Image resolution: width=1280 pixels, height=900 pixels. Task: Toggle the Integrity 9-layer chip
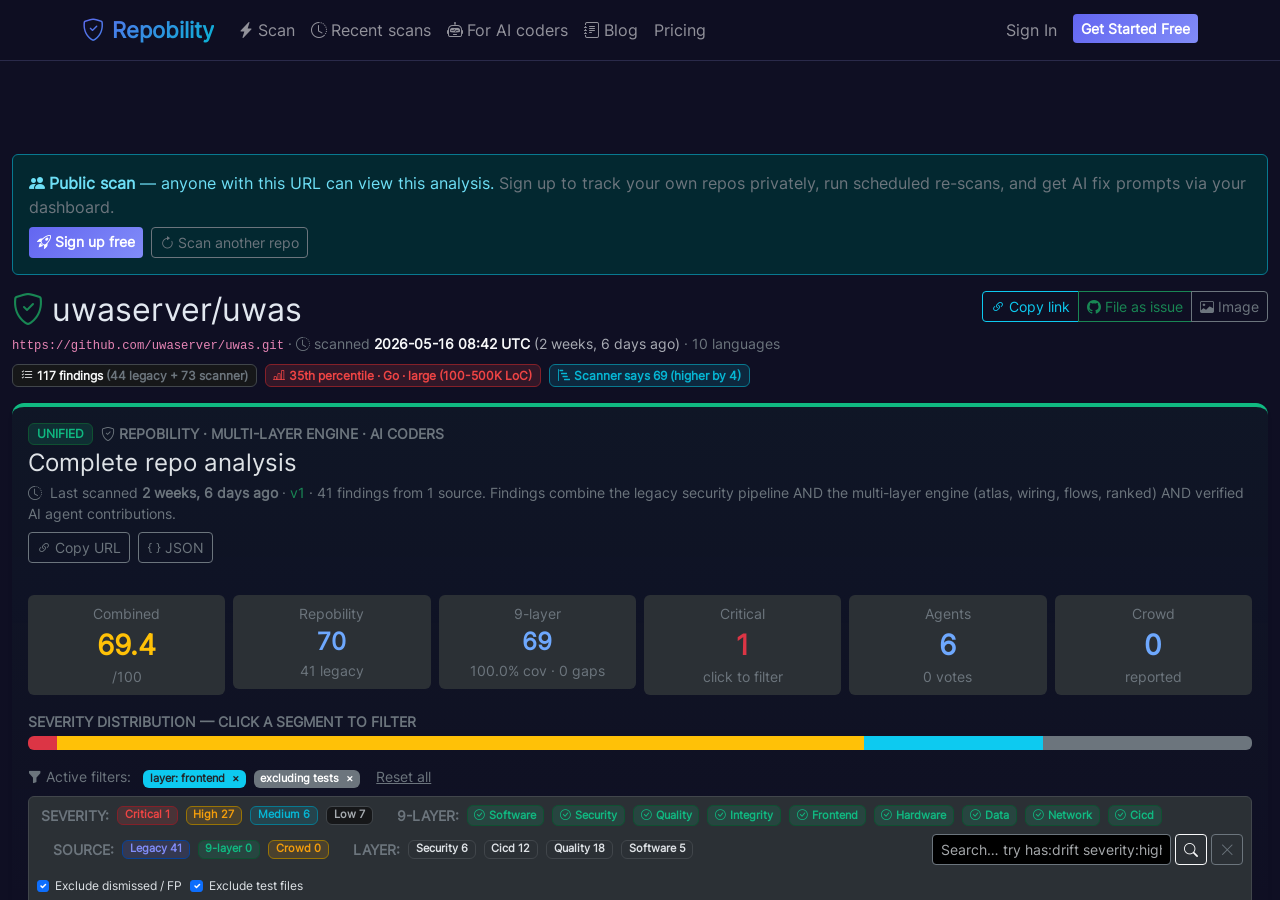coord(744,815)
